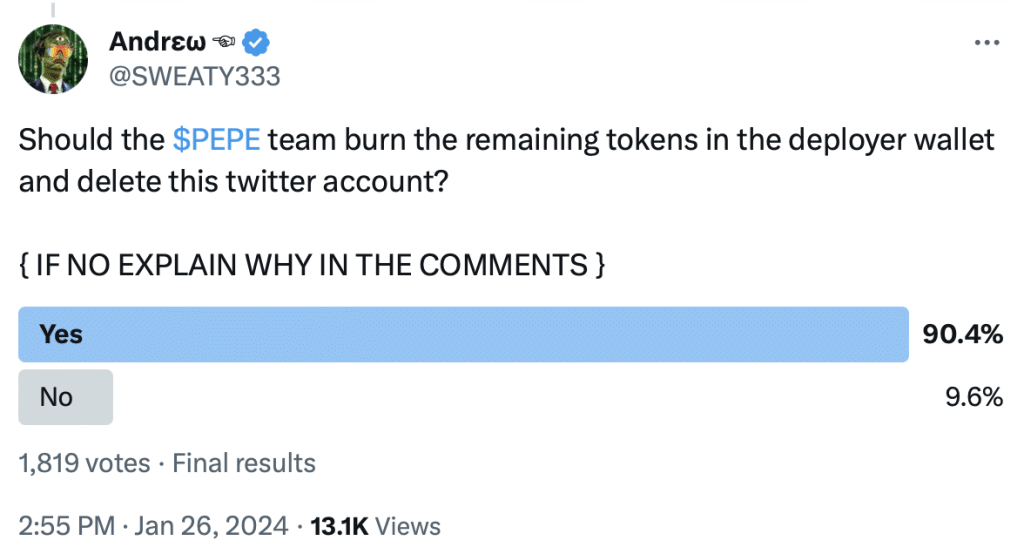Click the 1,819 votes count

[84, 463]
